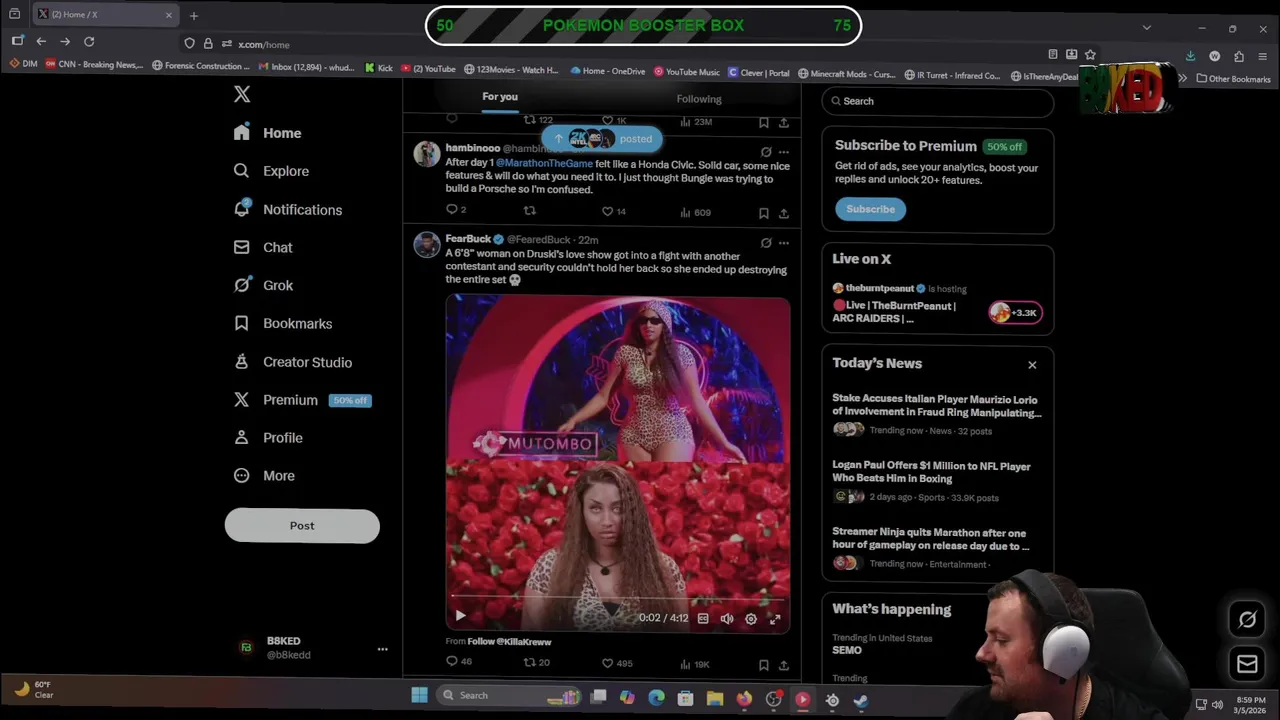Go back in browser history
The height and width of the screenshot is (720, 1280).
coord(41,41)
